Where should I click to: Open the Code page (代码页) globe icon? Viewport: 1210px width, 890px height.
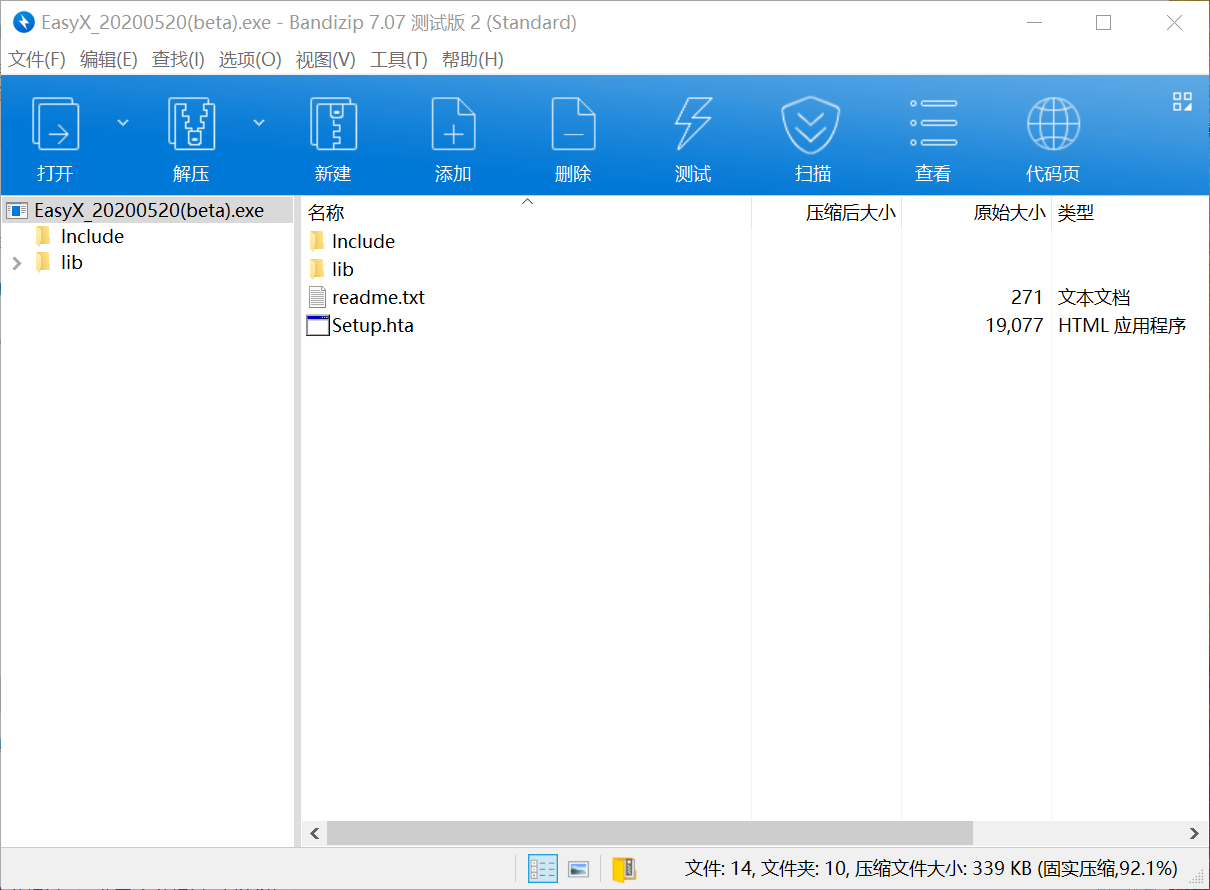pos(1053,124)
